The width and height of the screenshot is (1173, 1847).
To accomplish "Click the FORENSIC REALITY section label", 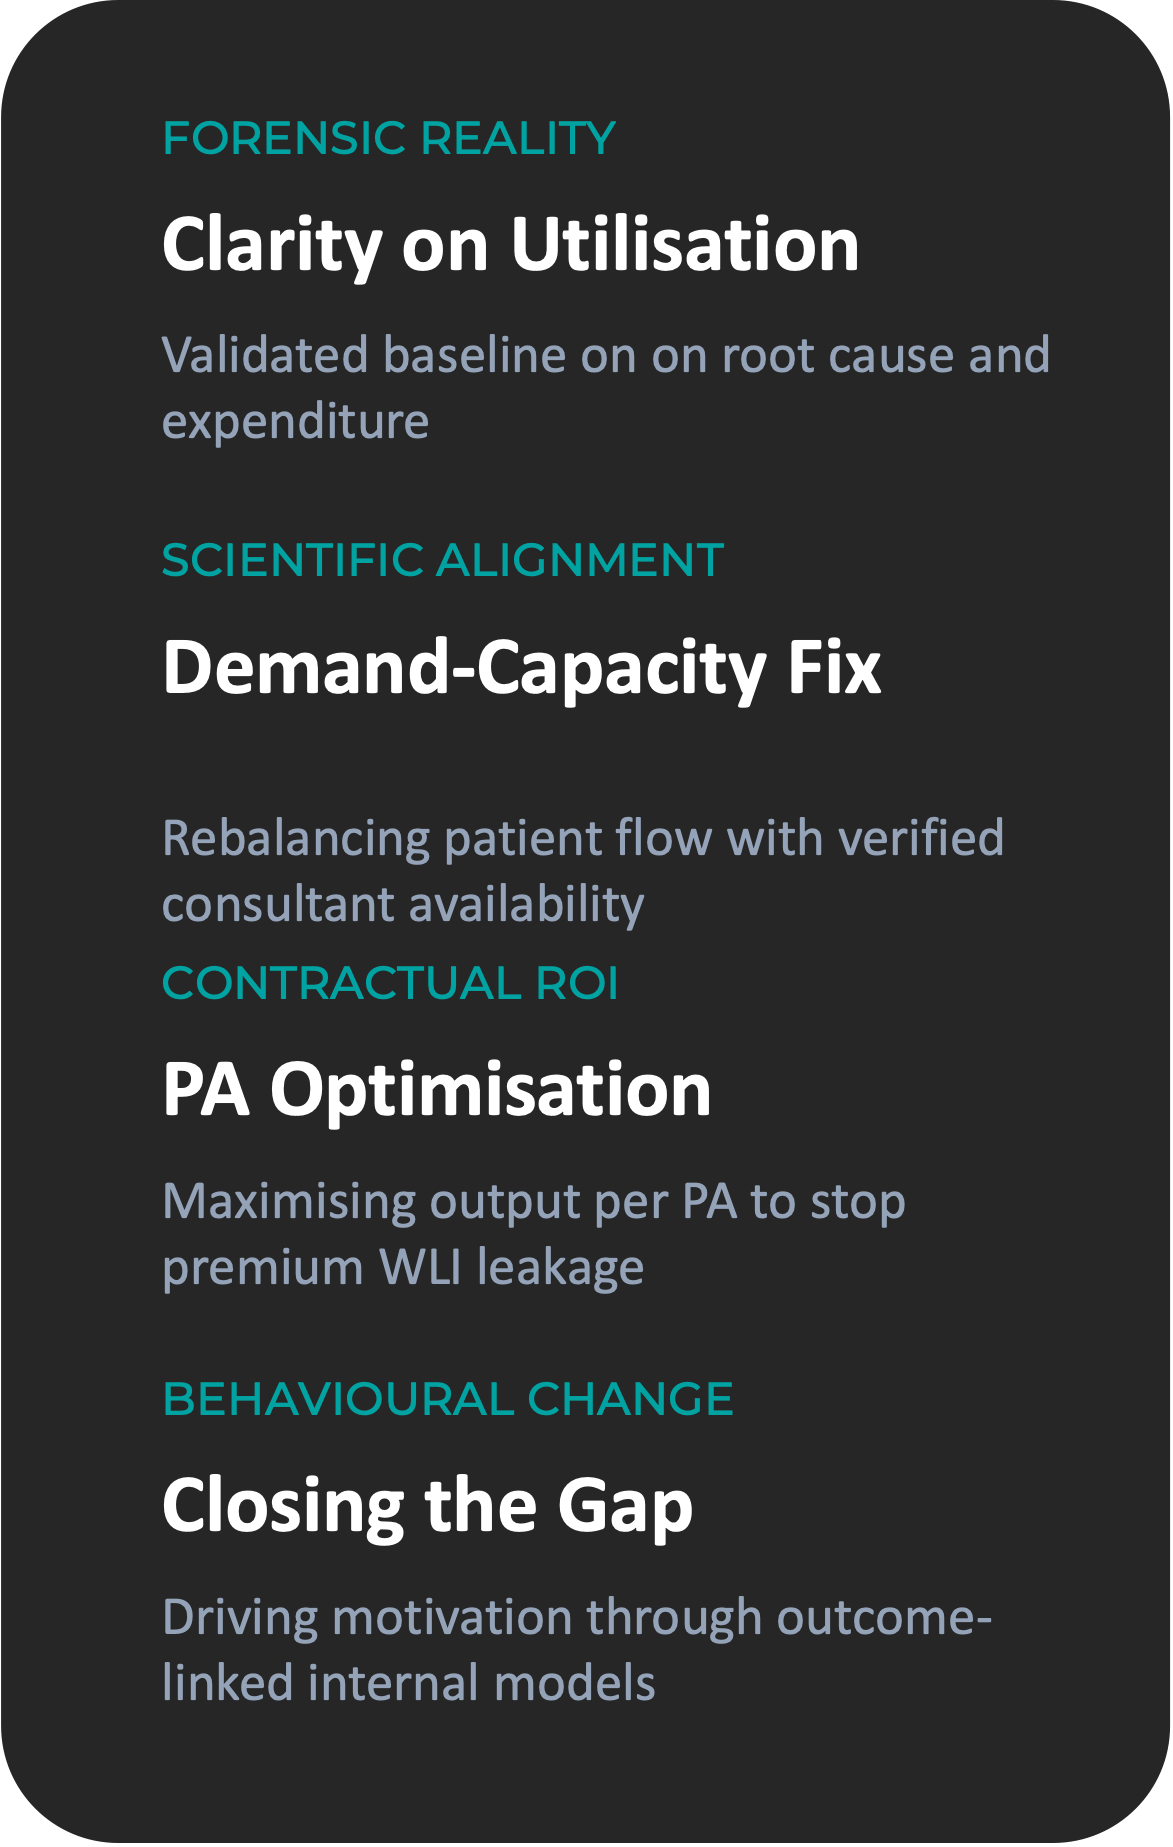I will pyautogui.click(x=388, y=138).
